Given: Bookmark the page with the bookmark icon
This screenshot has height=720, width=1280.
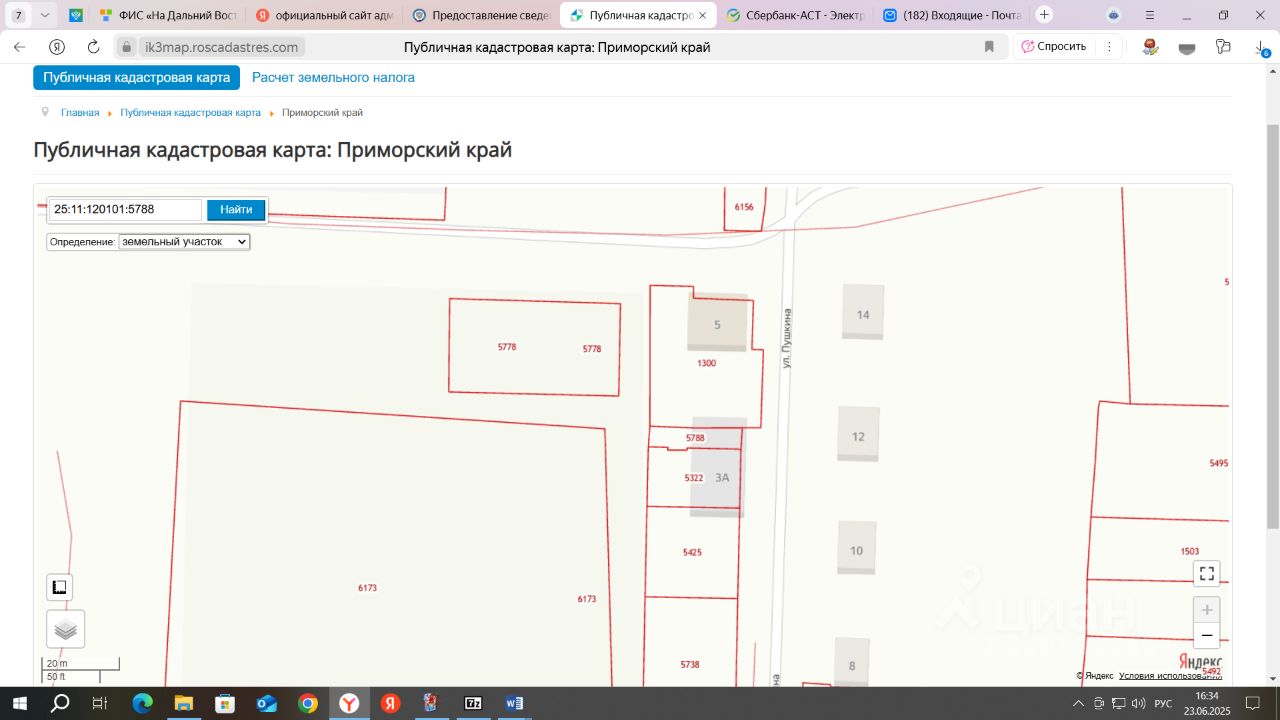Looking at the screenshot, I should [x=989, y=47].
